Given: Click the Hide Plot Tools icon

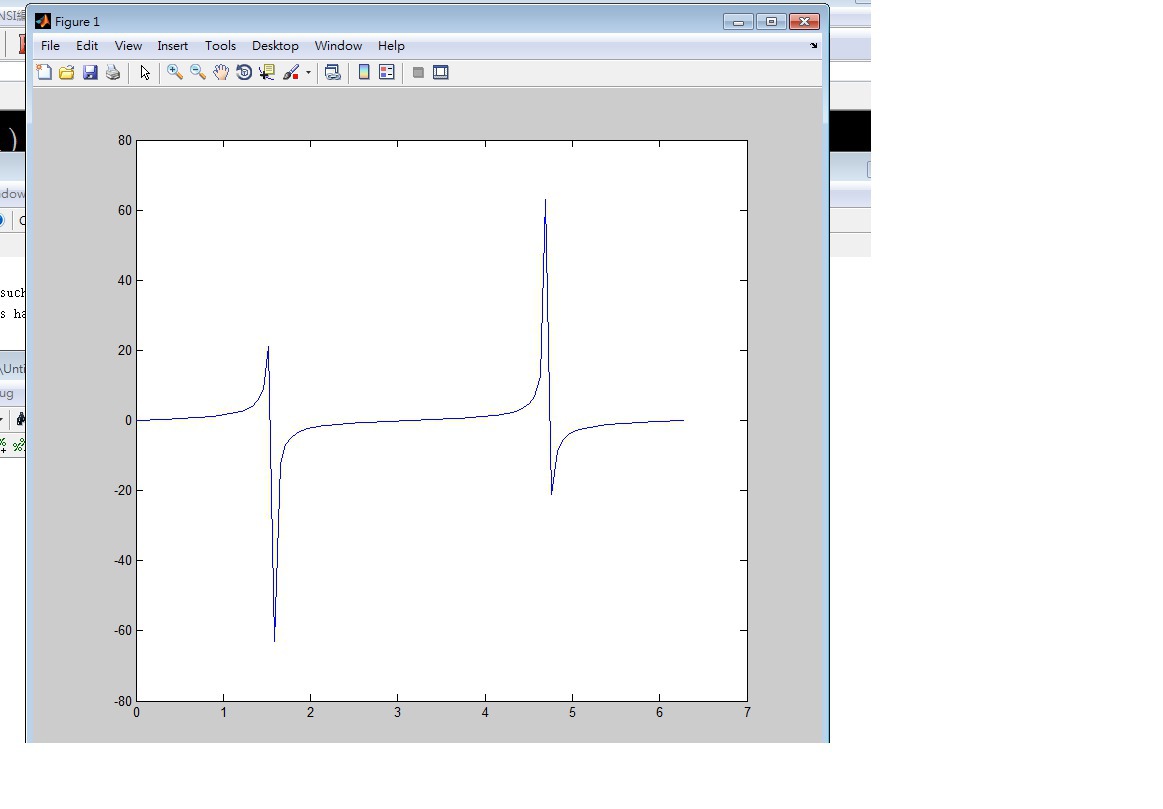Looking at the screenshot, I should point(418,72).
